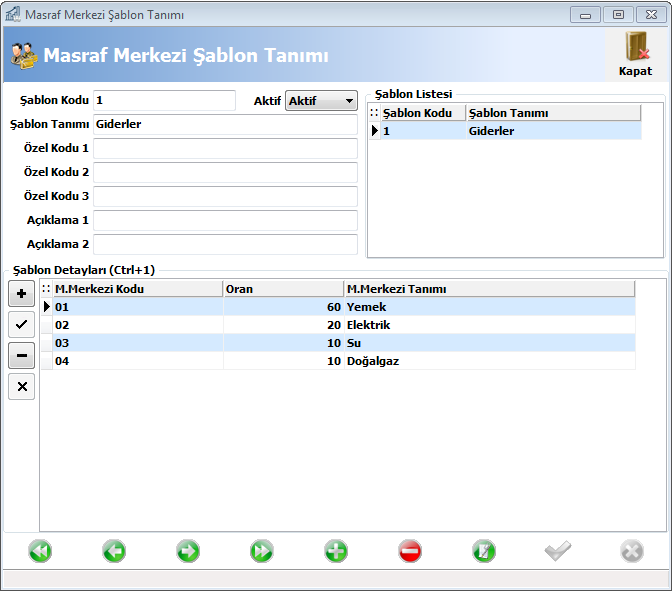672x591 pixels.
Task: Click the window title bar app icon
Action: (12, 14)
